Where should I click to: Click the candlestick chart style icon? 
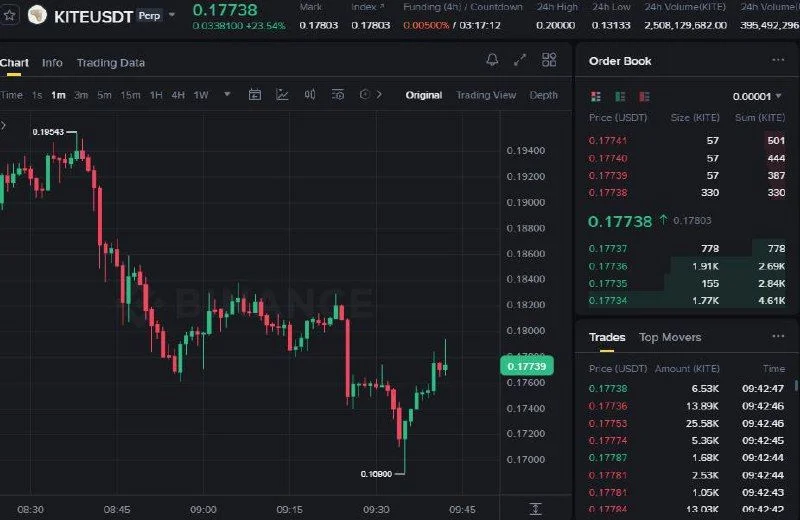[310, 94]
